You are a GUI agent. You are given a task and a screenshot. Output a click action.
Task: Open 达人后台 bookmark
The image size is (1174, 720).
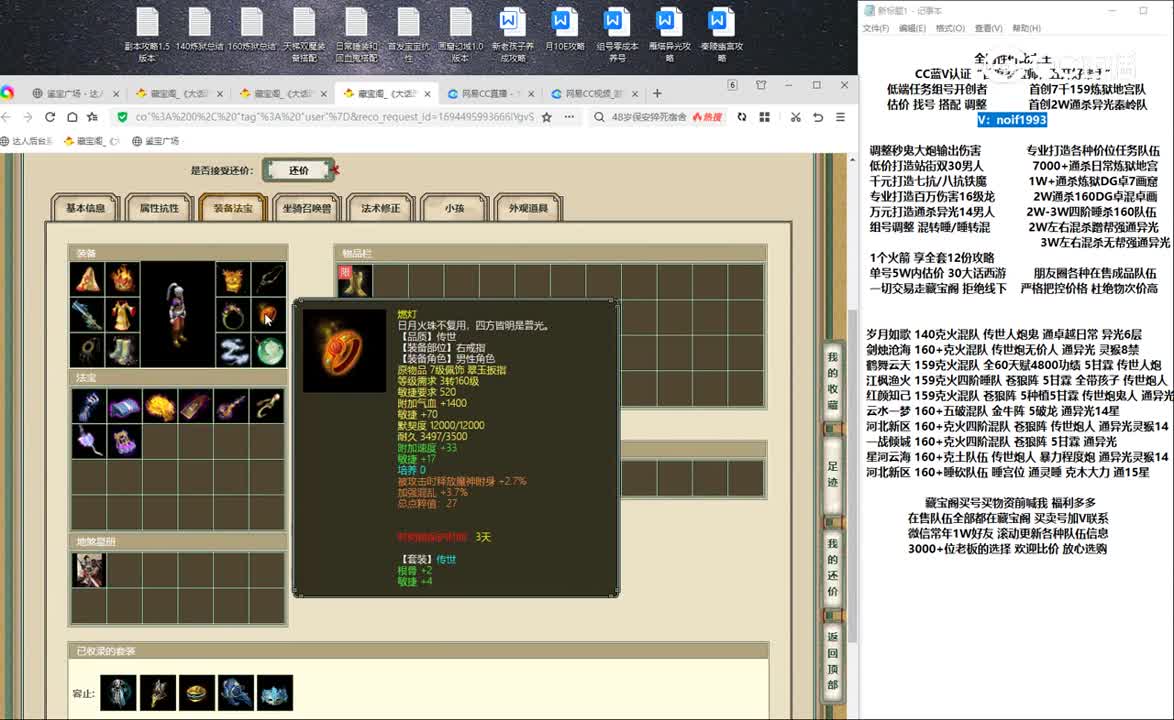coord(27,141)
